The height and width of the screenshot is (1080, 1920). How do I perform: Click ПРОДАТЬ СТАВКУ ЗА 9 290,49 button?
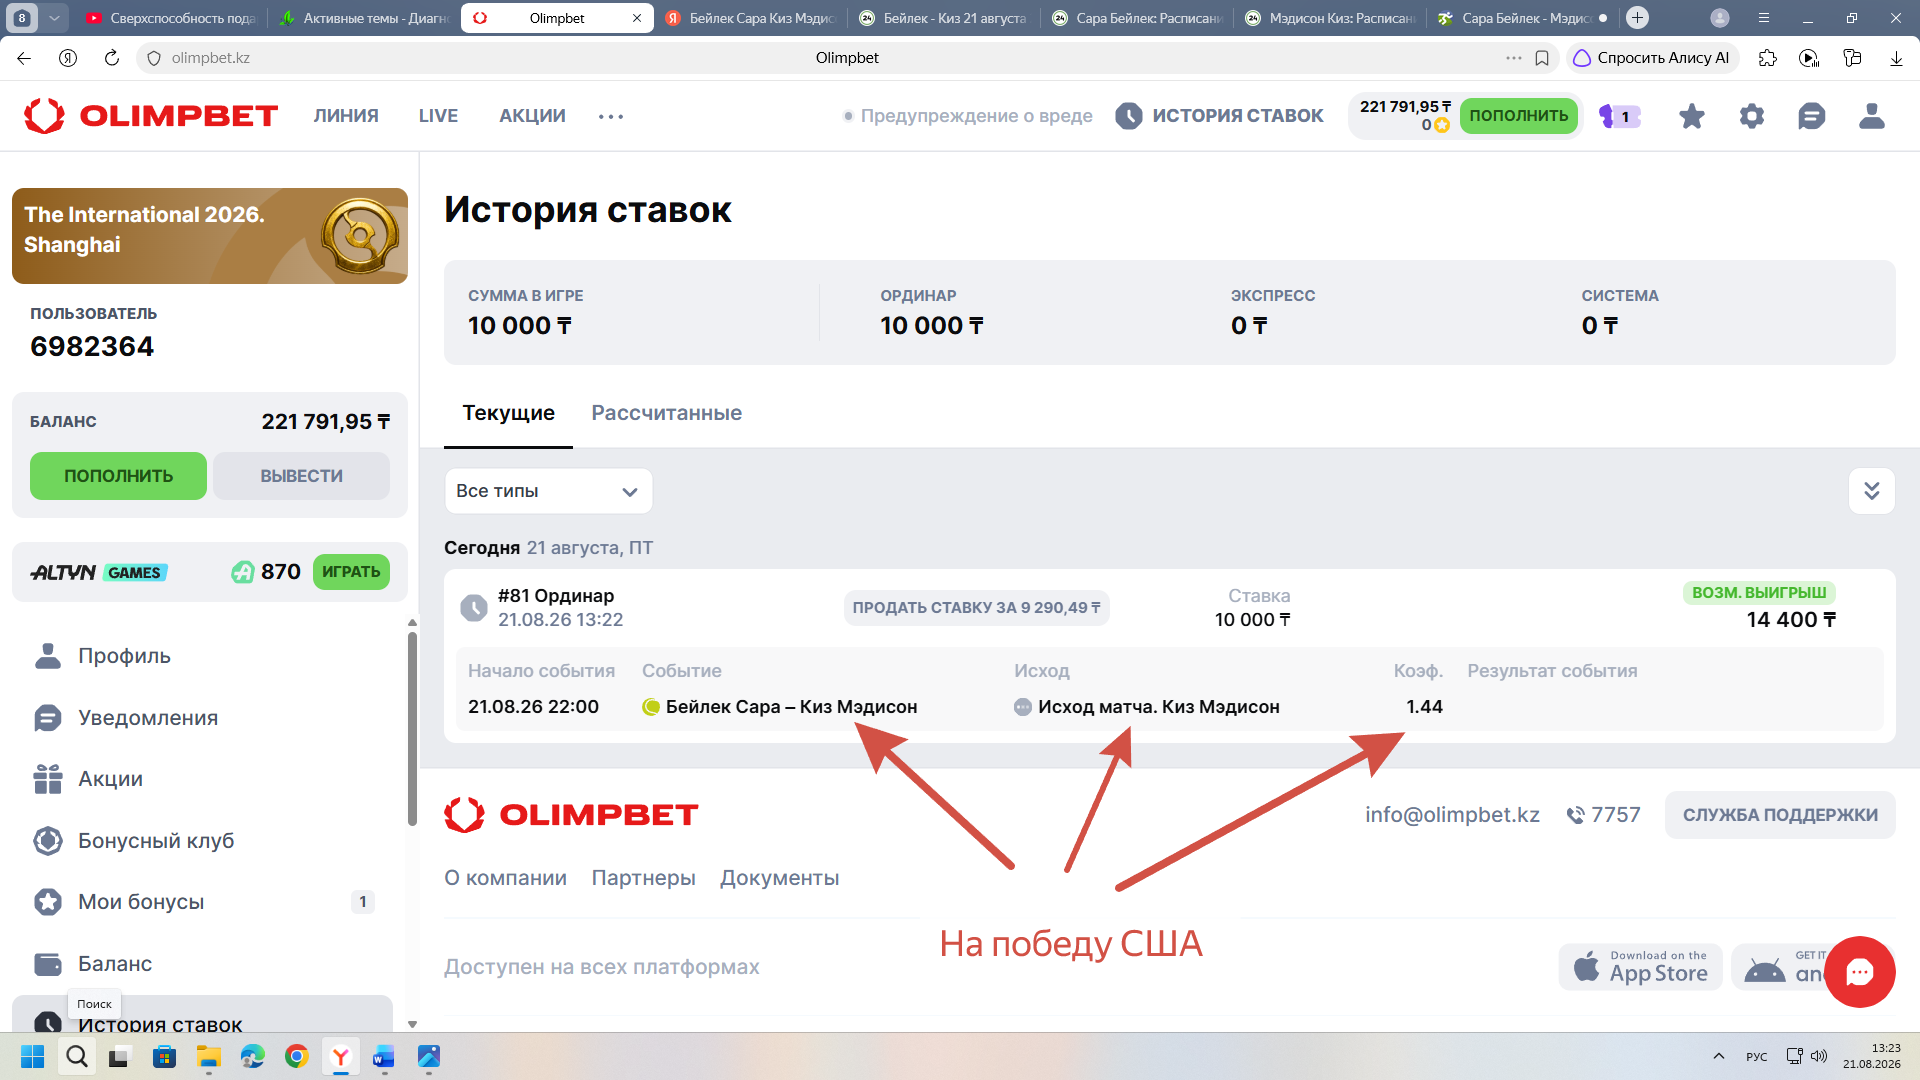[976, 608]
